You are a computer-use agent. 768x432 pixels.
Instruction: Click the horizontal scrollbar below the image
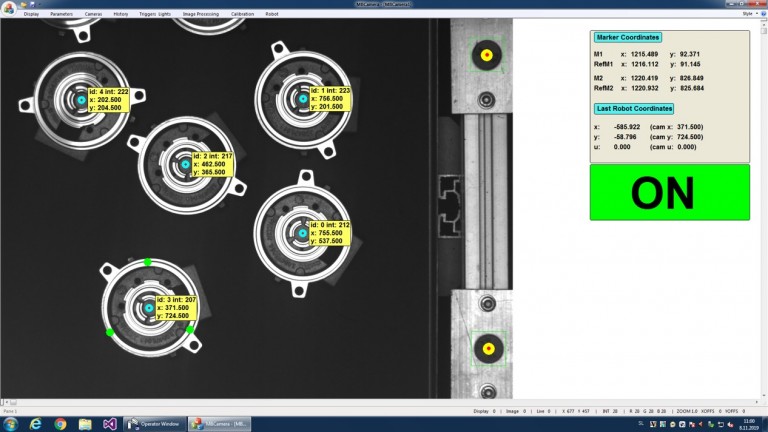point(382,402)
